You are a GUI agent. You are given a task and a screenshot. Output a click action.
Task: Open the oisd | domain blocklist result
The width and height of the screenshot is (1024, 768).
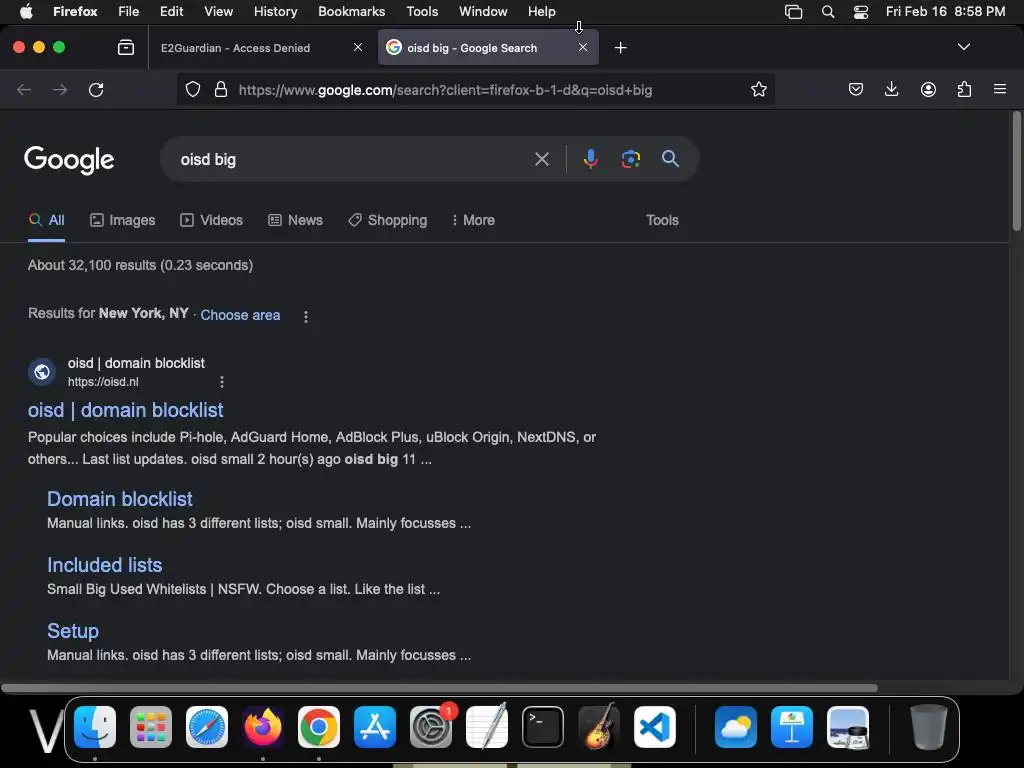(125, 410)
